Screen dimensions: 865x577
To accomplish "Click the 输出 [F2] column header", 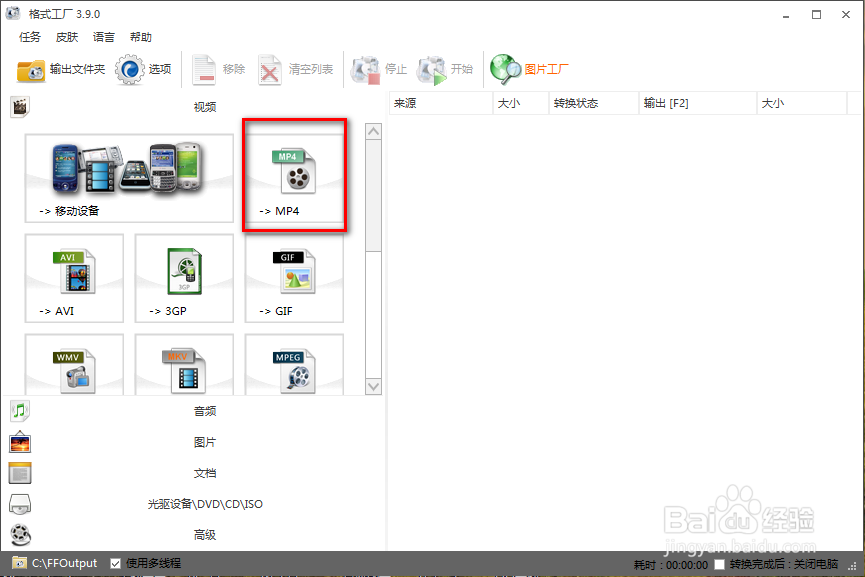I will 698,103.
